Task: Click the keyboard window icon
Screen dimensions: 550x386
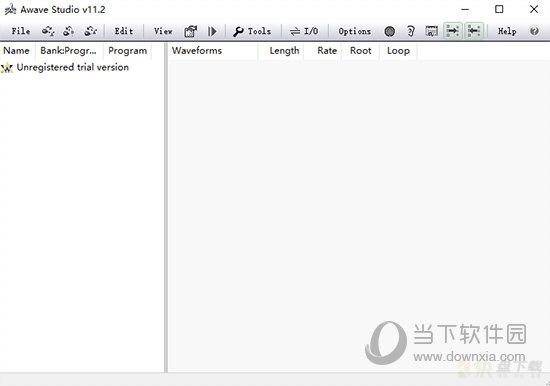Action: coord(431,31)
